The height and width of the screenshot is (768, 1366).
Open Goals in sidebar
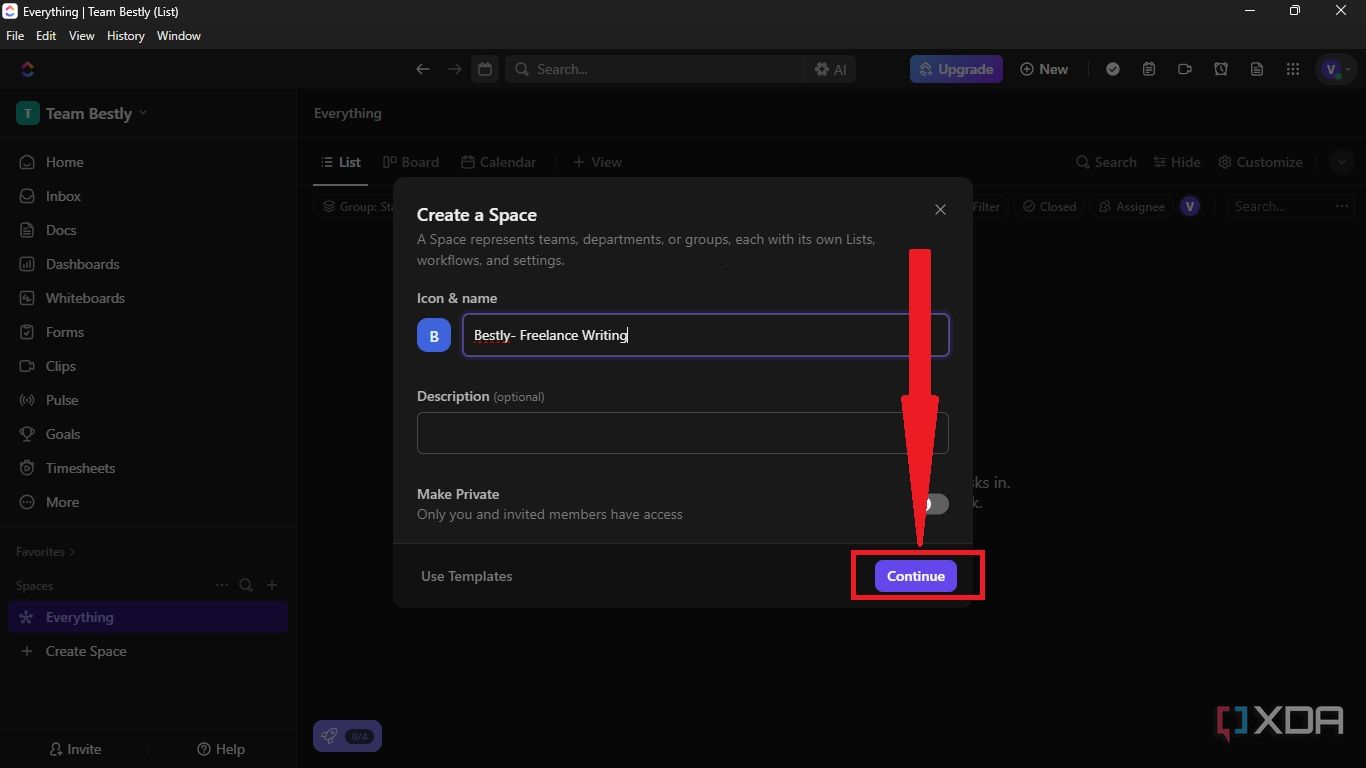[148, 434]
